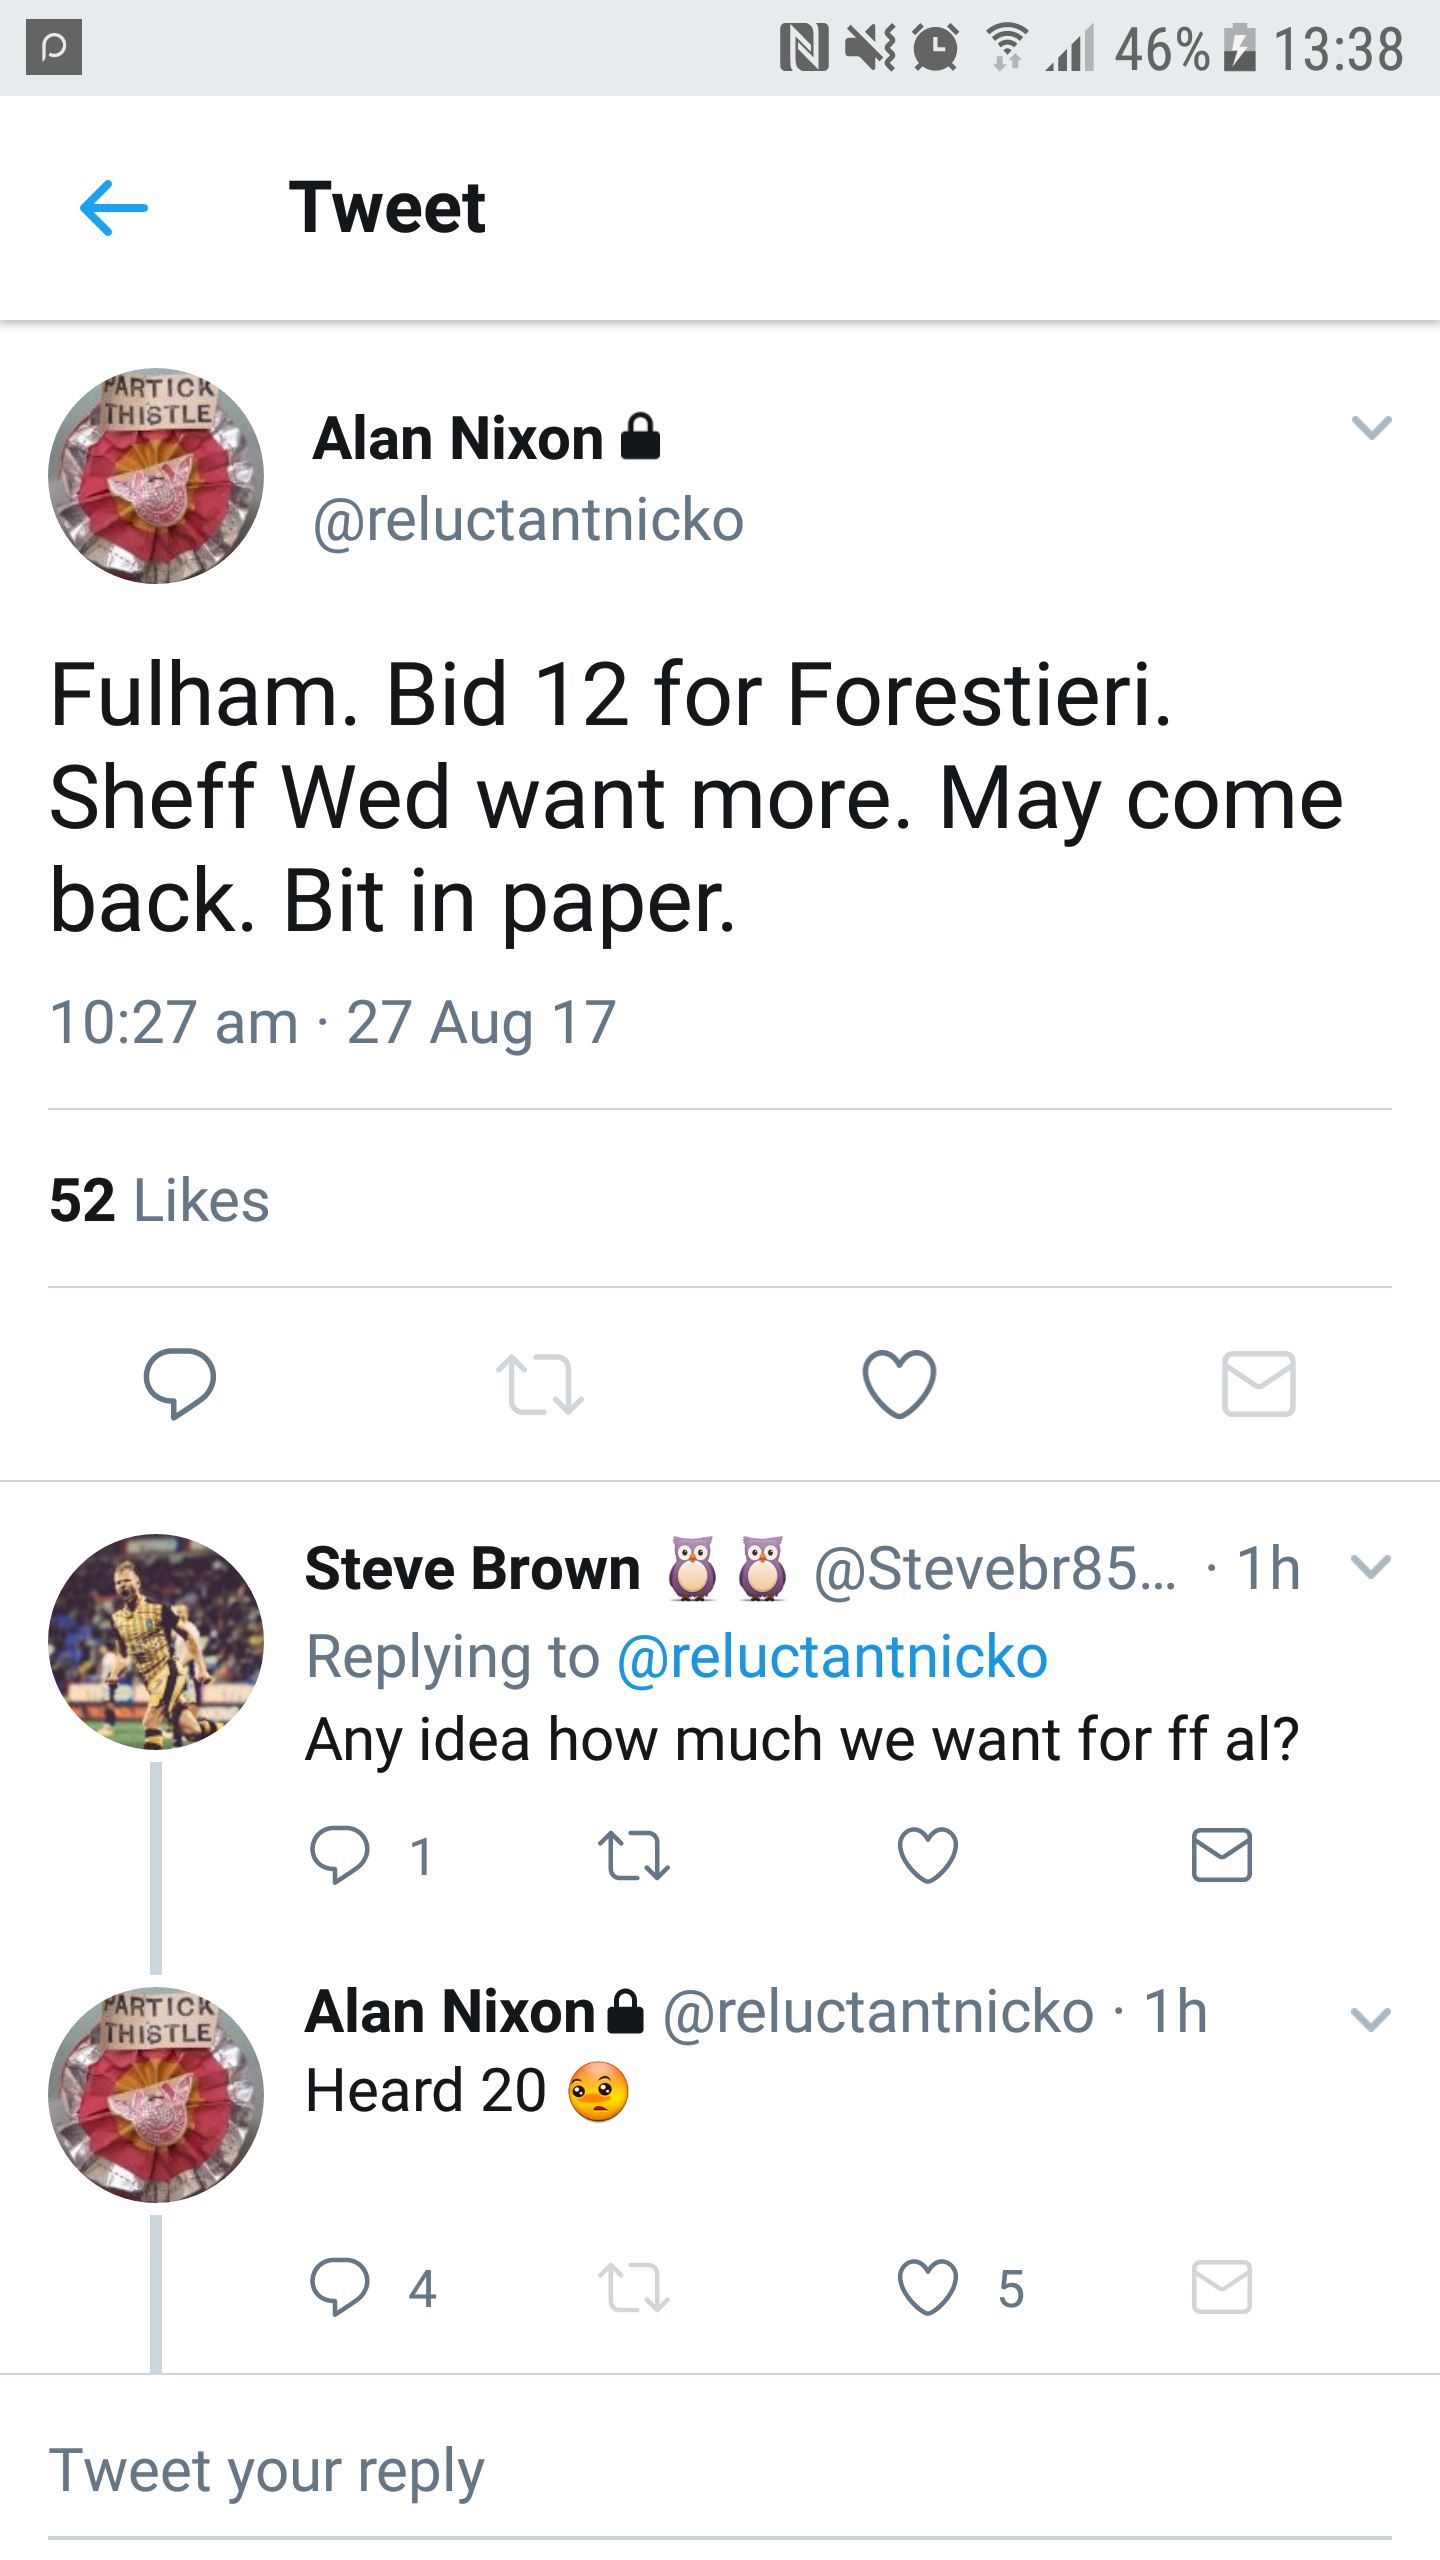Like the main Forestieri tweet
Screen dimensions: 1440x2560
(899, 1383)
